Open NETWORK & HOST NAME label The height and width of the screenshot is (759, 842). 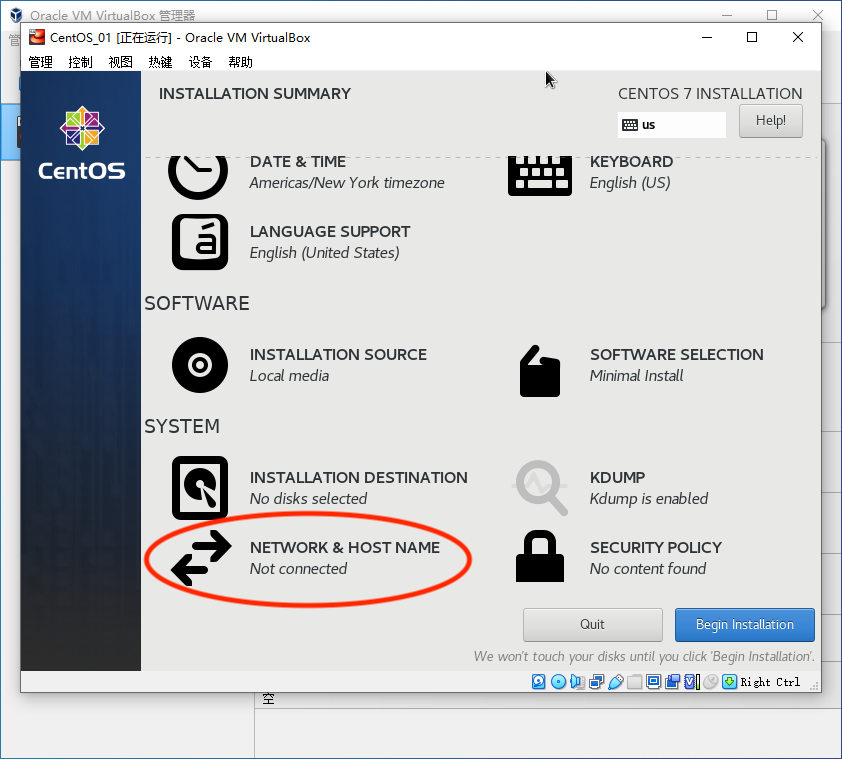[345, 547]
